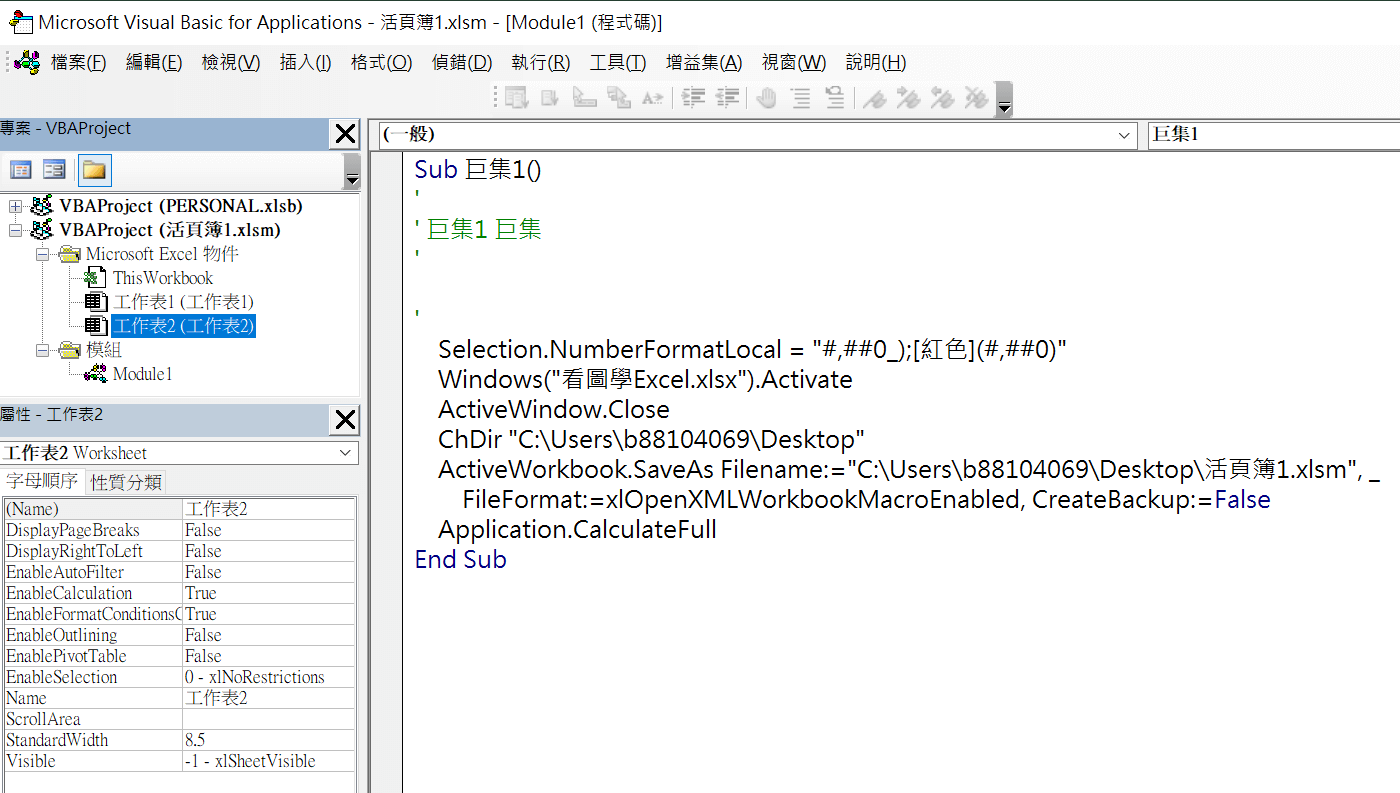Select Module1 in project tree
Screen dimensions: 1400x793
click(x=143, y=374)
